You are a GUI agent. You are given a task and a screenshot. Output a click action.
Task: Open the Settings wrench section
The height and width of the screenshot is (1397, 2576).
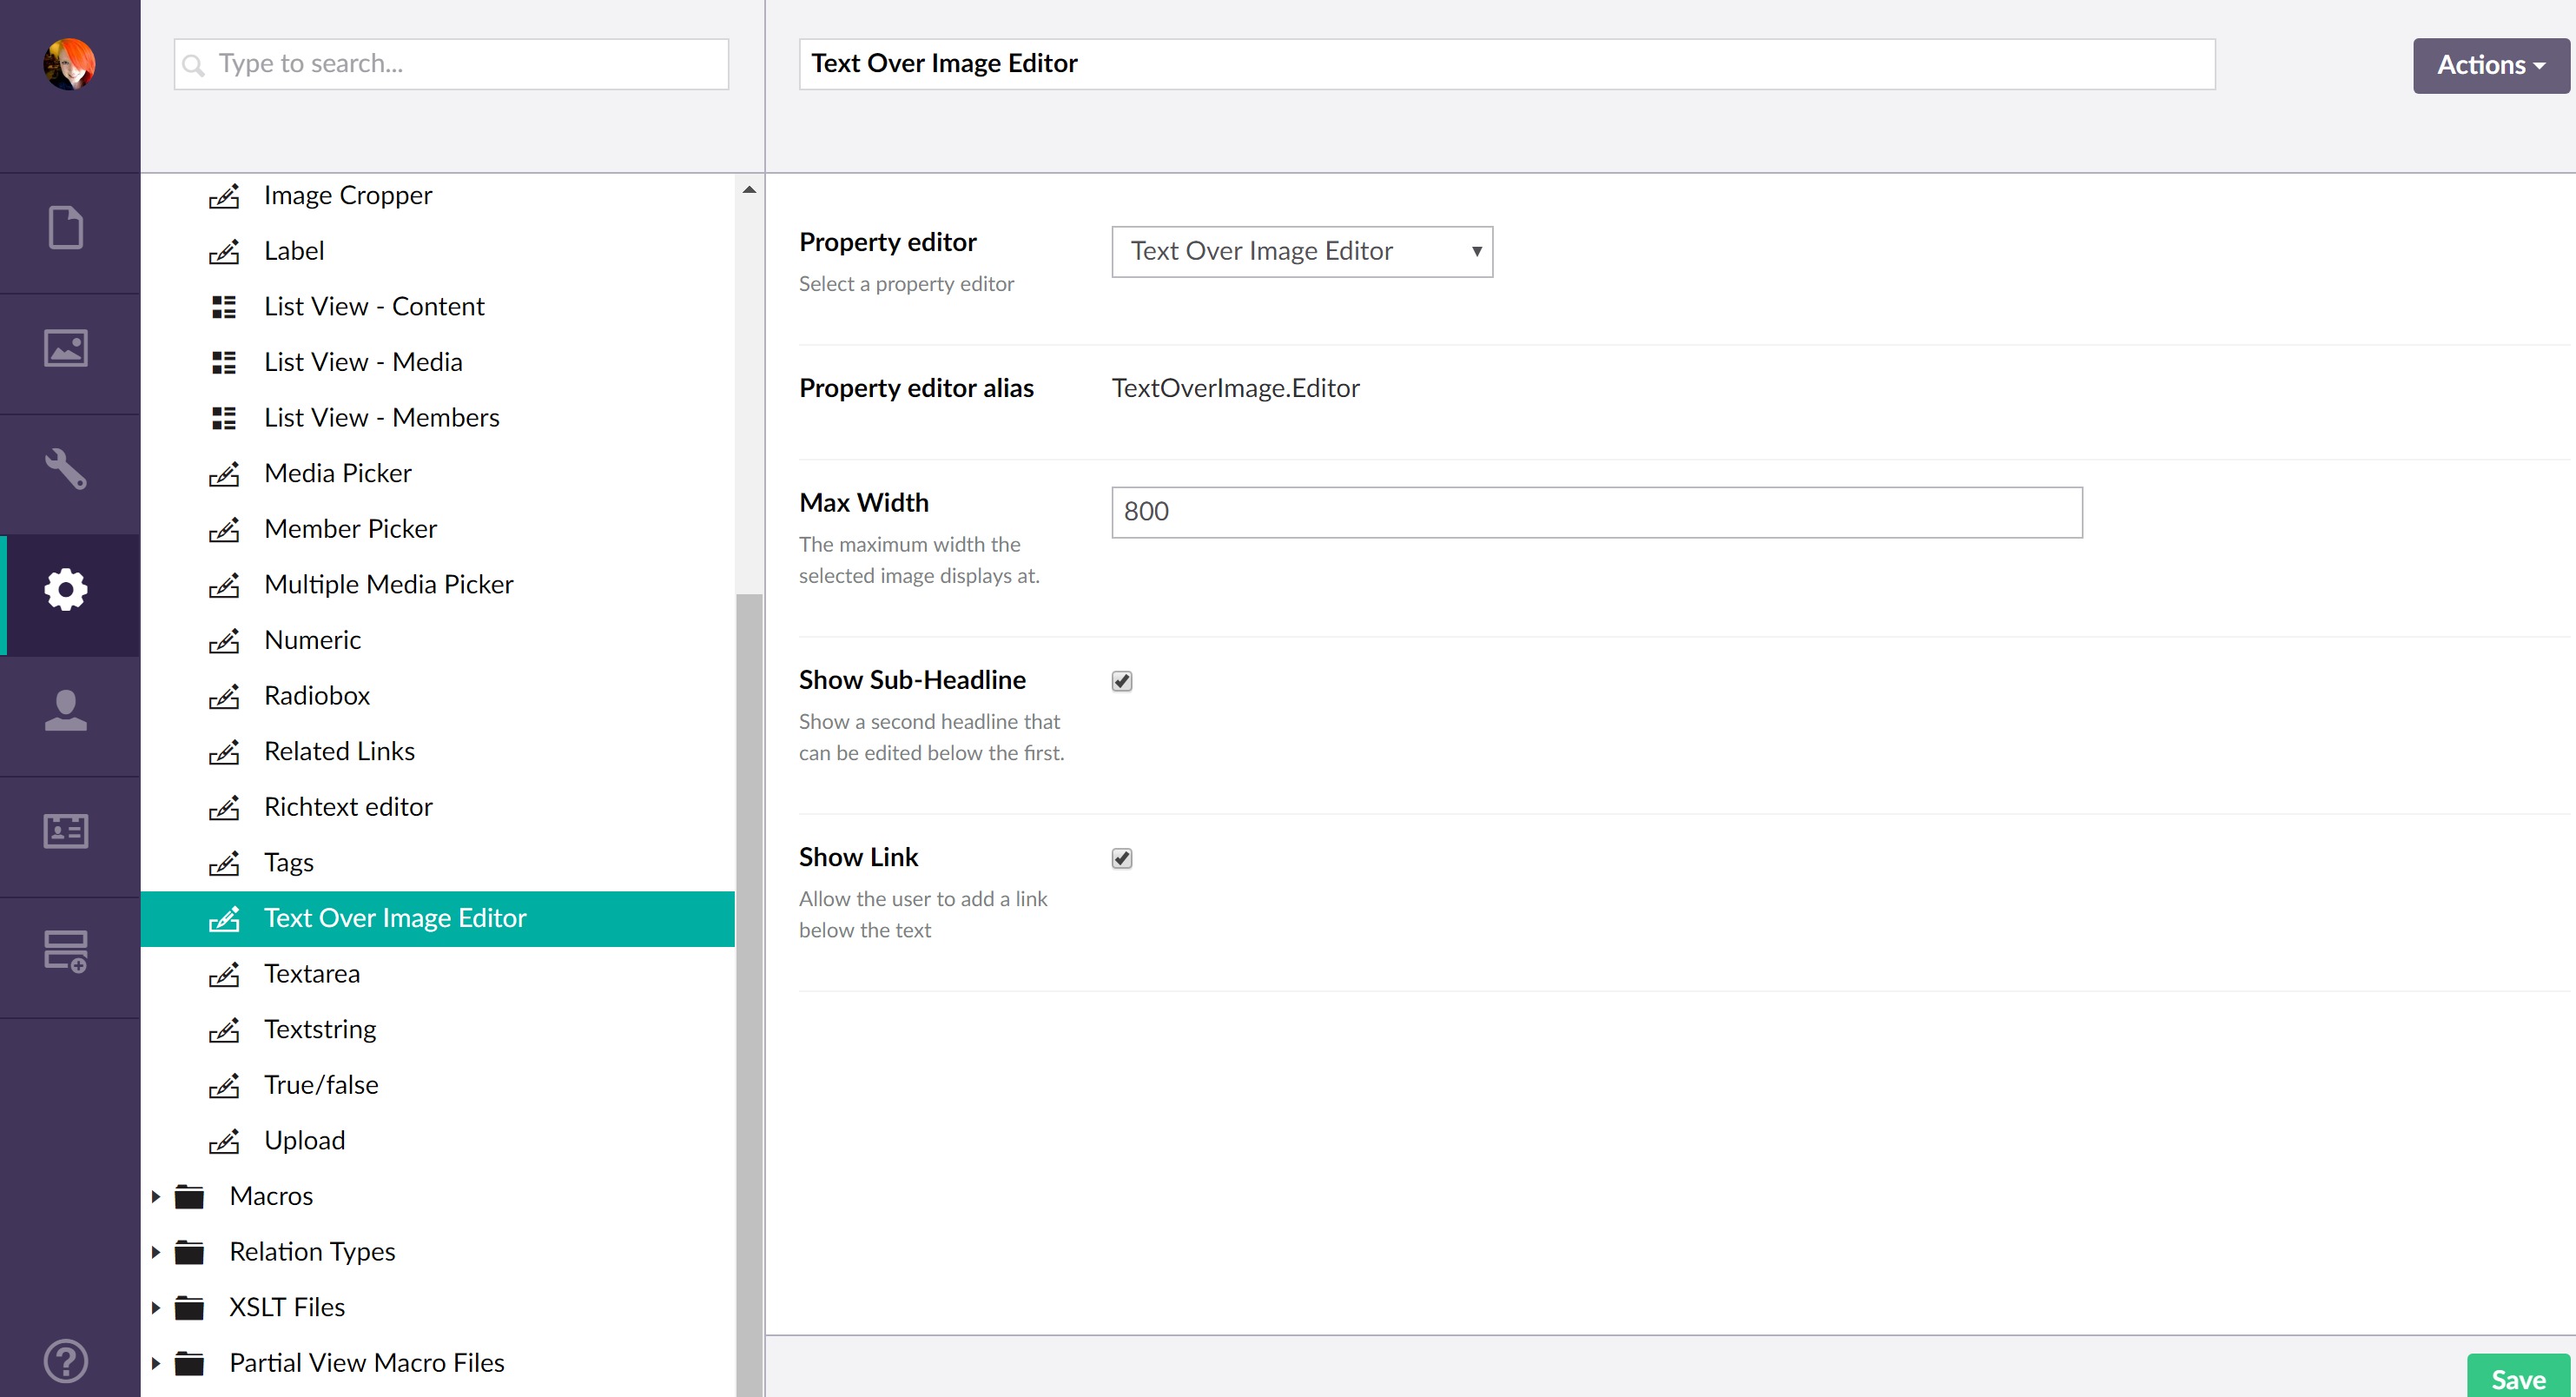click(x=66, y=469)
